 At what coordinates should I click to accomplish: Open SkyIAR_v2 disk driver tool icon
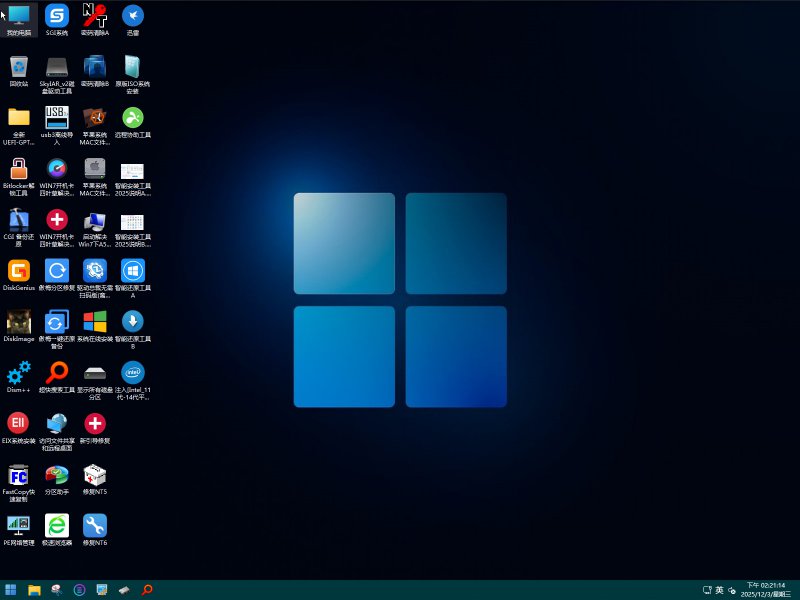(x=57, y=74)
